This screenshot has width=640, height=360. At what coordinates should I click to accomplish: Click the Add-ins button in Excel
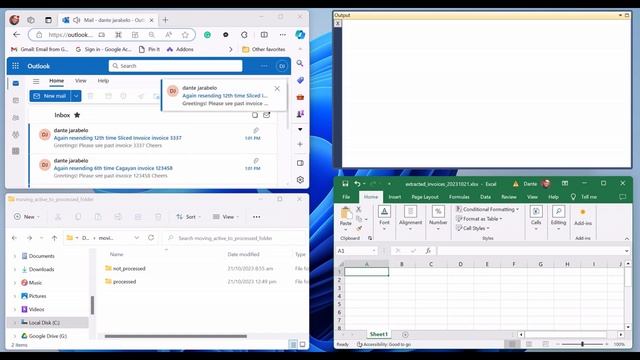[x=583, y=217]
